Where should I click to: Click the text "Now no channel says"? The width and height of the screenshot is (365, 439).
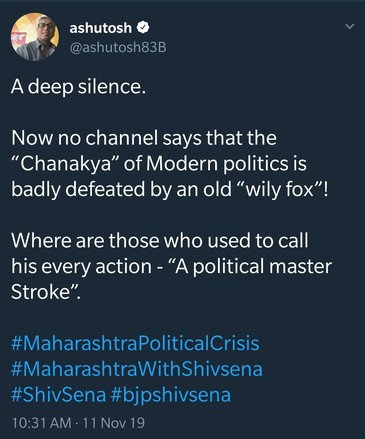[106, 138]
